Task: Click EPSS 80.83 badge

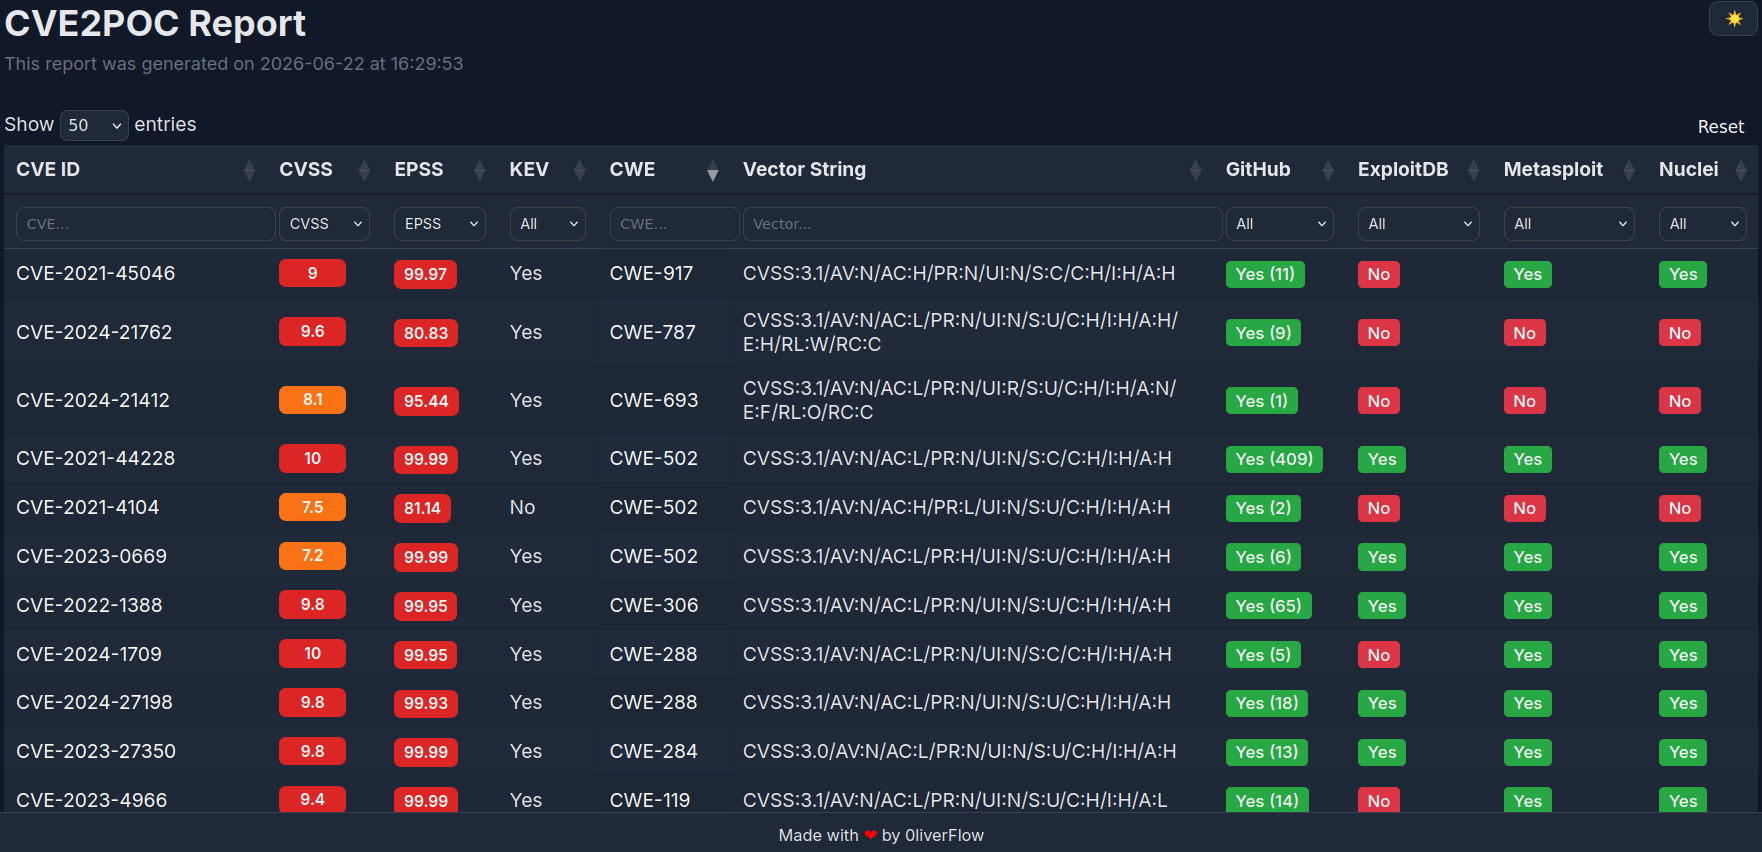Action: (x=425, y=333)
